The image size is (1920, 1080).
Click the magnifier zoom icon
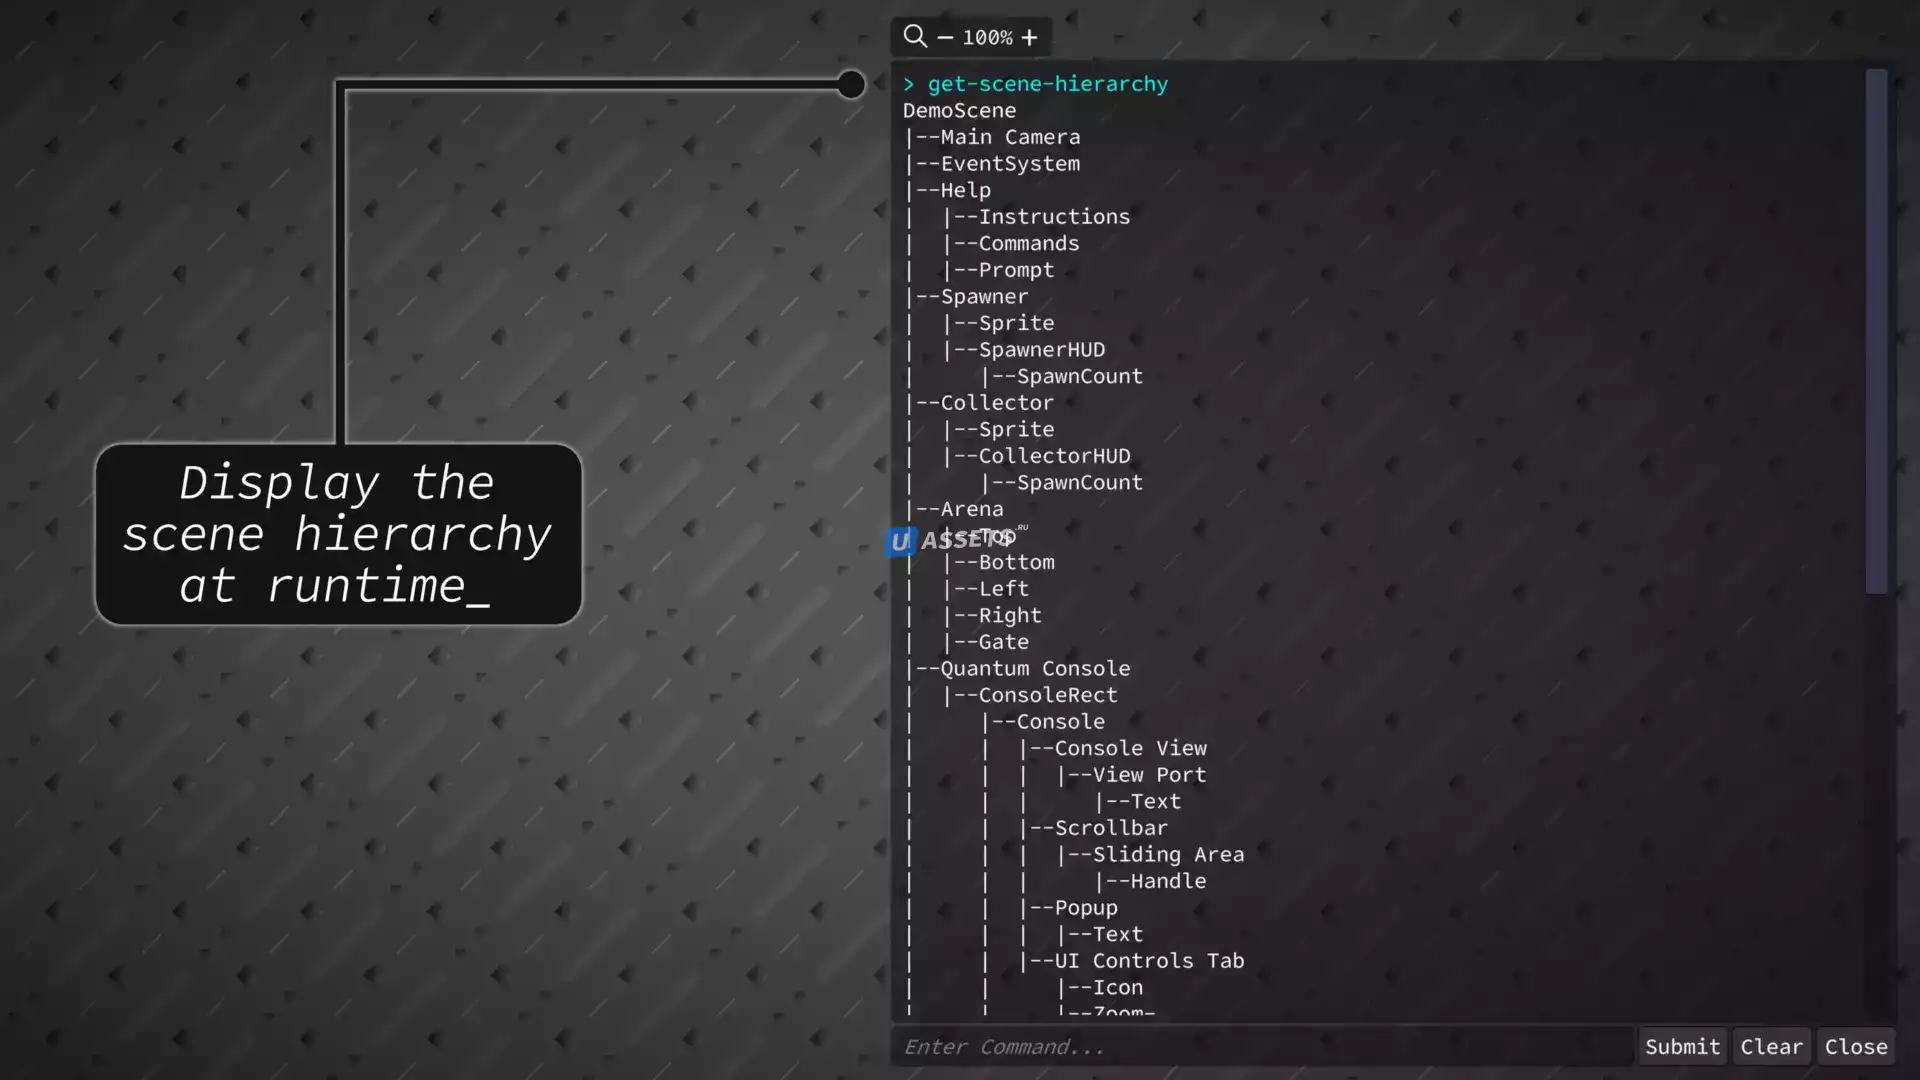pyautogui.click(x=914, y=37)
